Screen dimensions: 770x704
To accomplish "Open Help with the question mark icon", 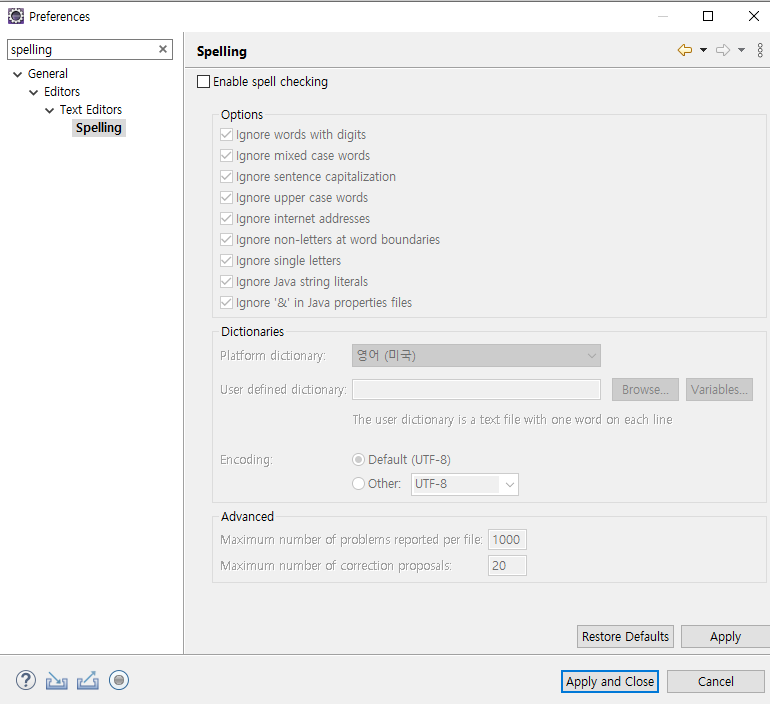I will pyautogui.click(x=26, y=680).
